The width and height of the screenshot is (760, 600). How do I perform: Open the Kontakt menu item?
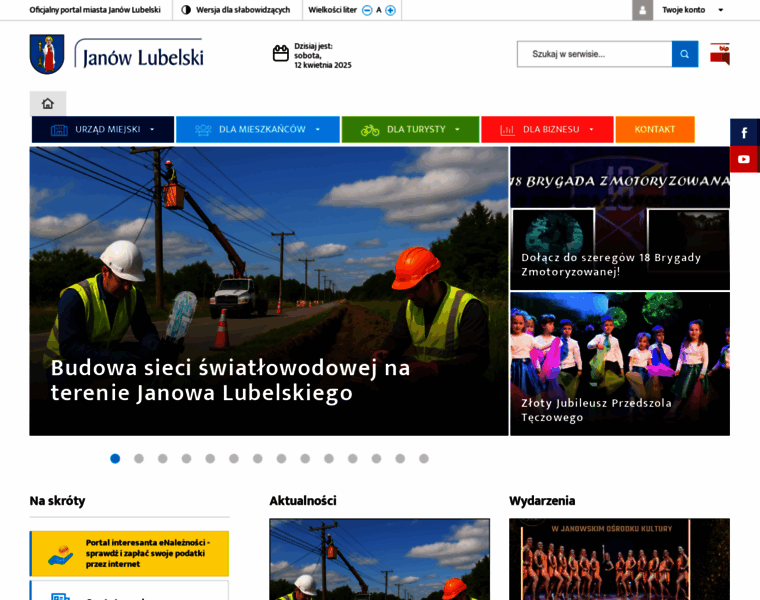point(655,129)
